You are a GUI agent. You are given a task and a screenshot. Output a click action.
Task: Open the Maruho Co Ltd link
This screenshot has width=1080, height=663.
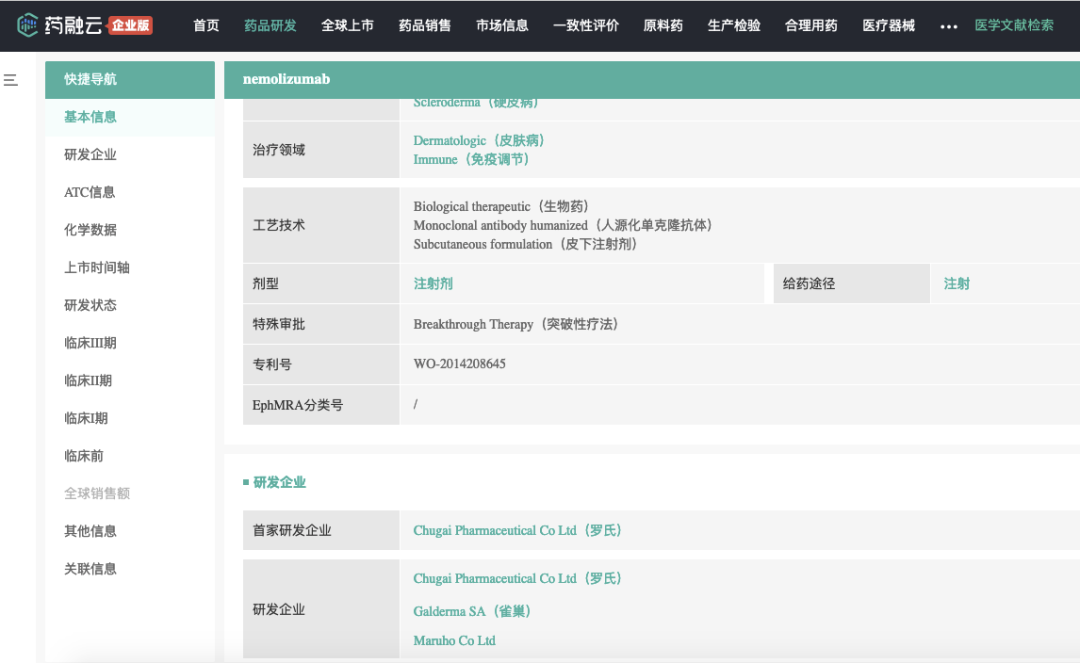tap(454, 640)
